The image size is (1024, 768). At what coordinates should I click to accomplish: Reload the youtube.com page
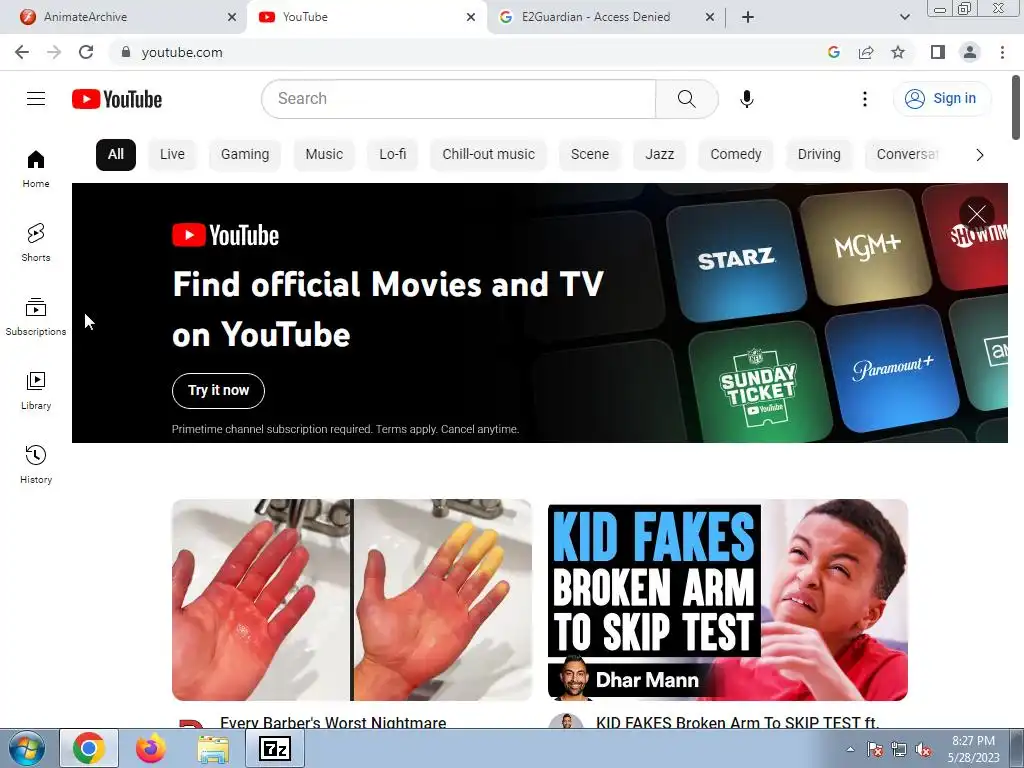pyautogui.click(x=86, y=52)
